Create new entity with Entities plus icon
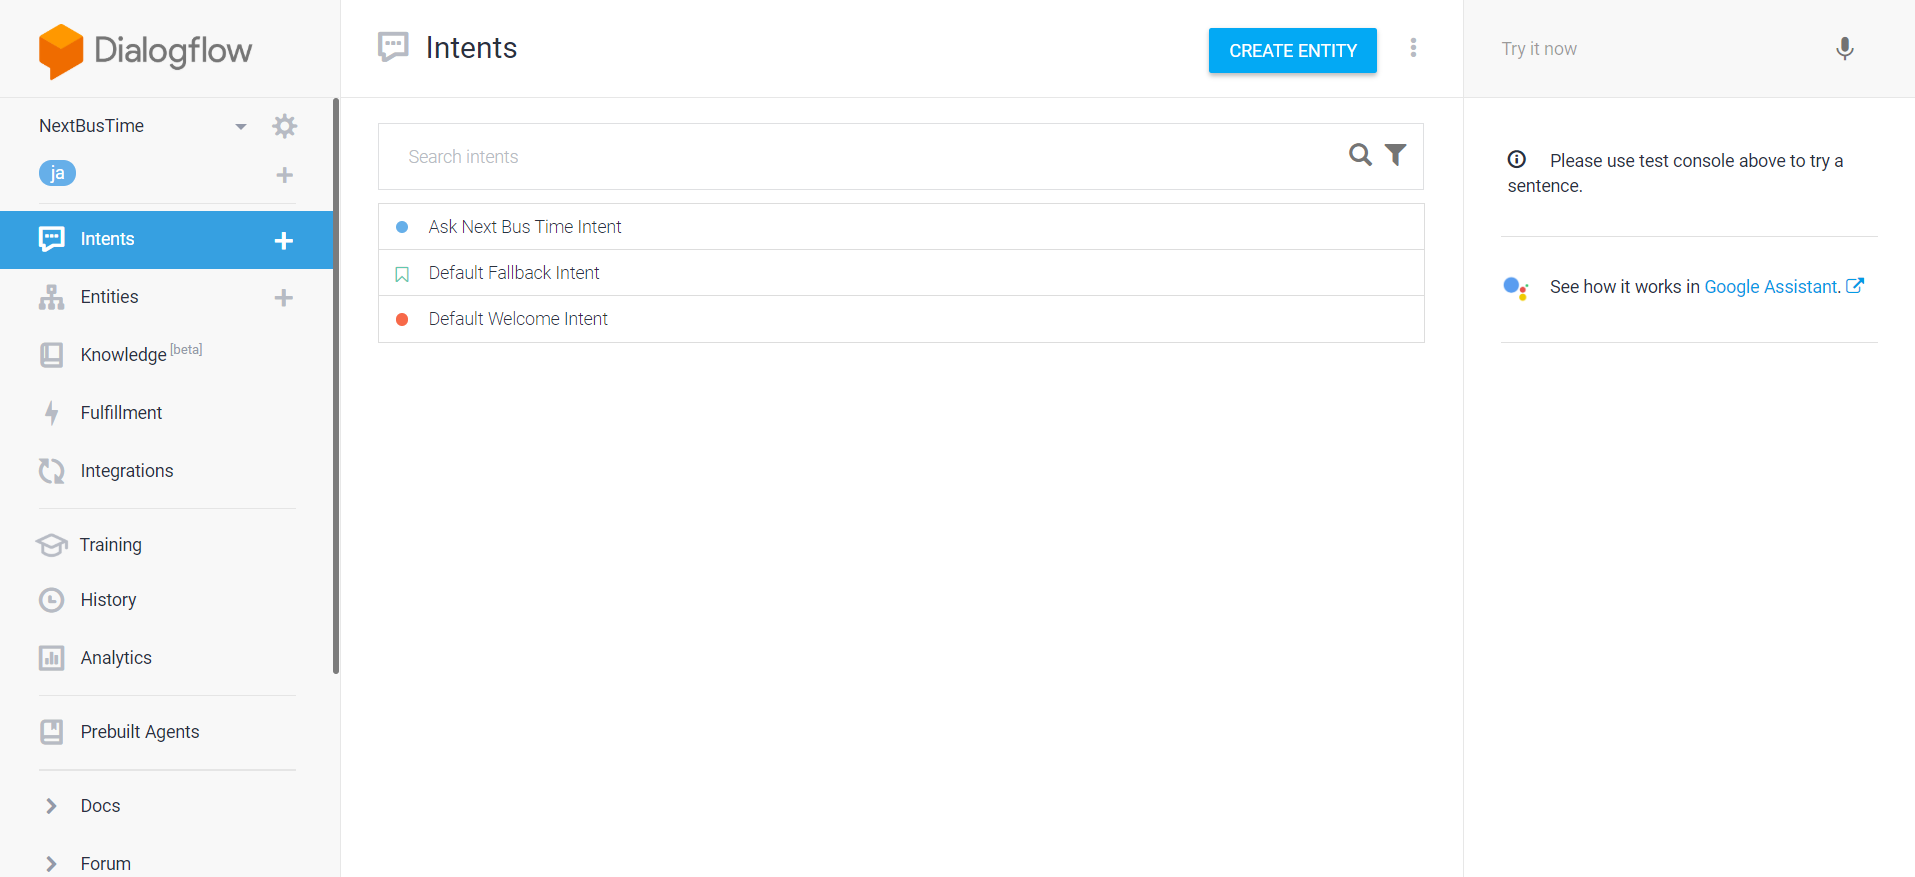The image size is (1915, 877). (284, 298)
